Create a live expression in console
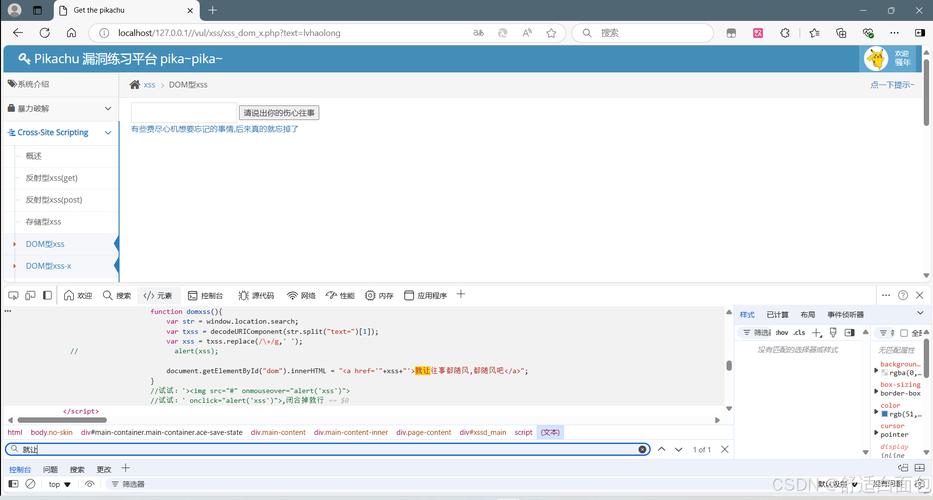Viewport: 933px width, 500px height. click(x=89, y=484)
